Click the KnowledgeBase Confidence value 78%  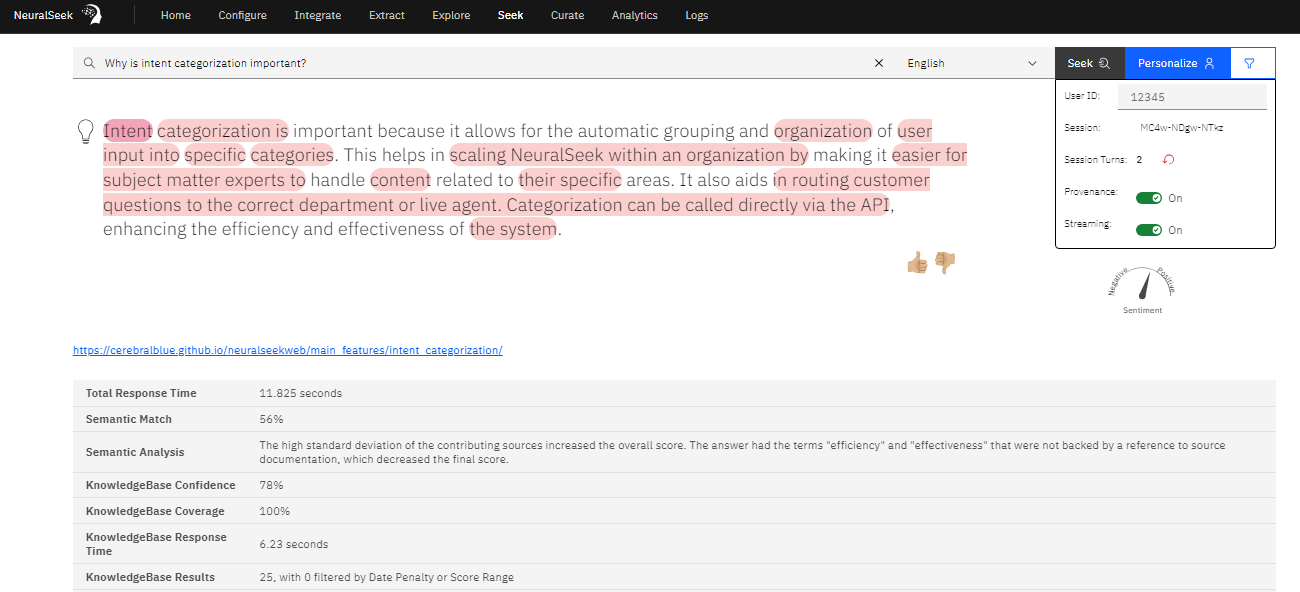click(271, 485)
